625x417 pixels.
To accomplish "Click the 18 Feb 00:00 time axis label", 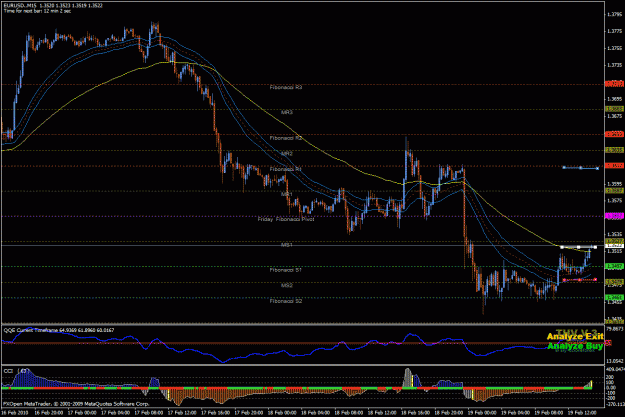I will [x=282, y=413].
